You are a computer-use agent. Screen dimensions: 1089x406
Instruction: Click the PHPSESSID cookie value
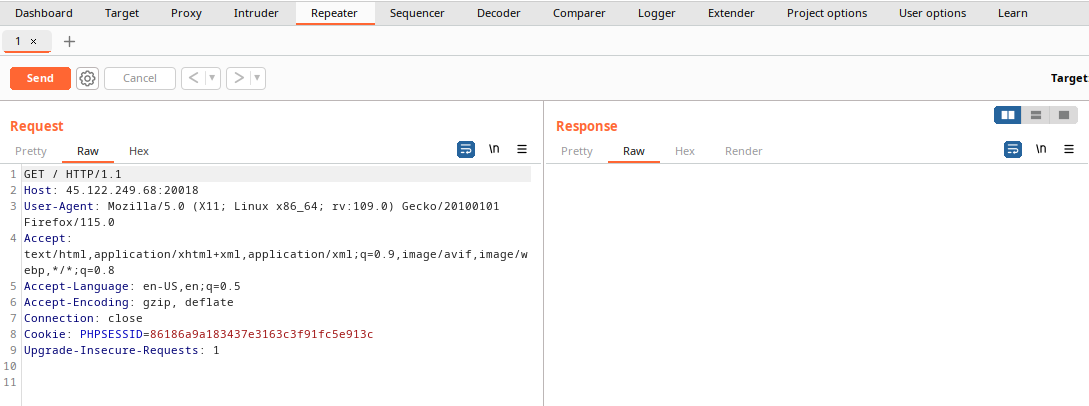tap(262, 335)
